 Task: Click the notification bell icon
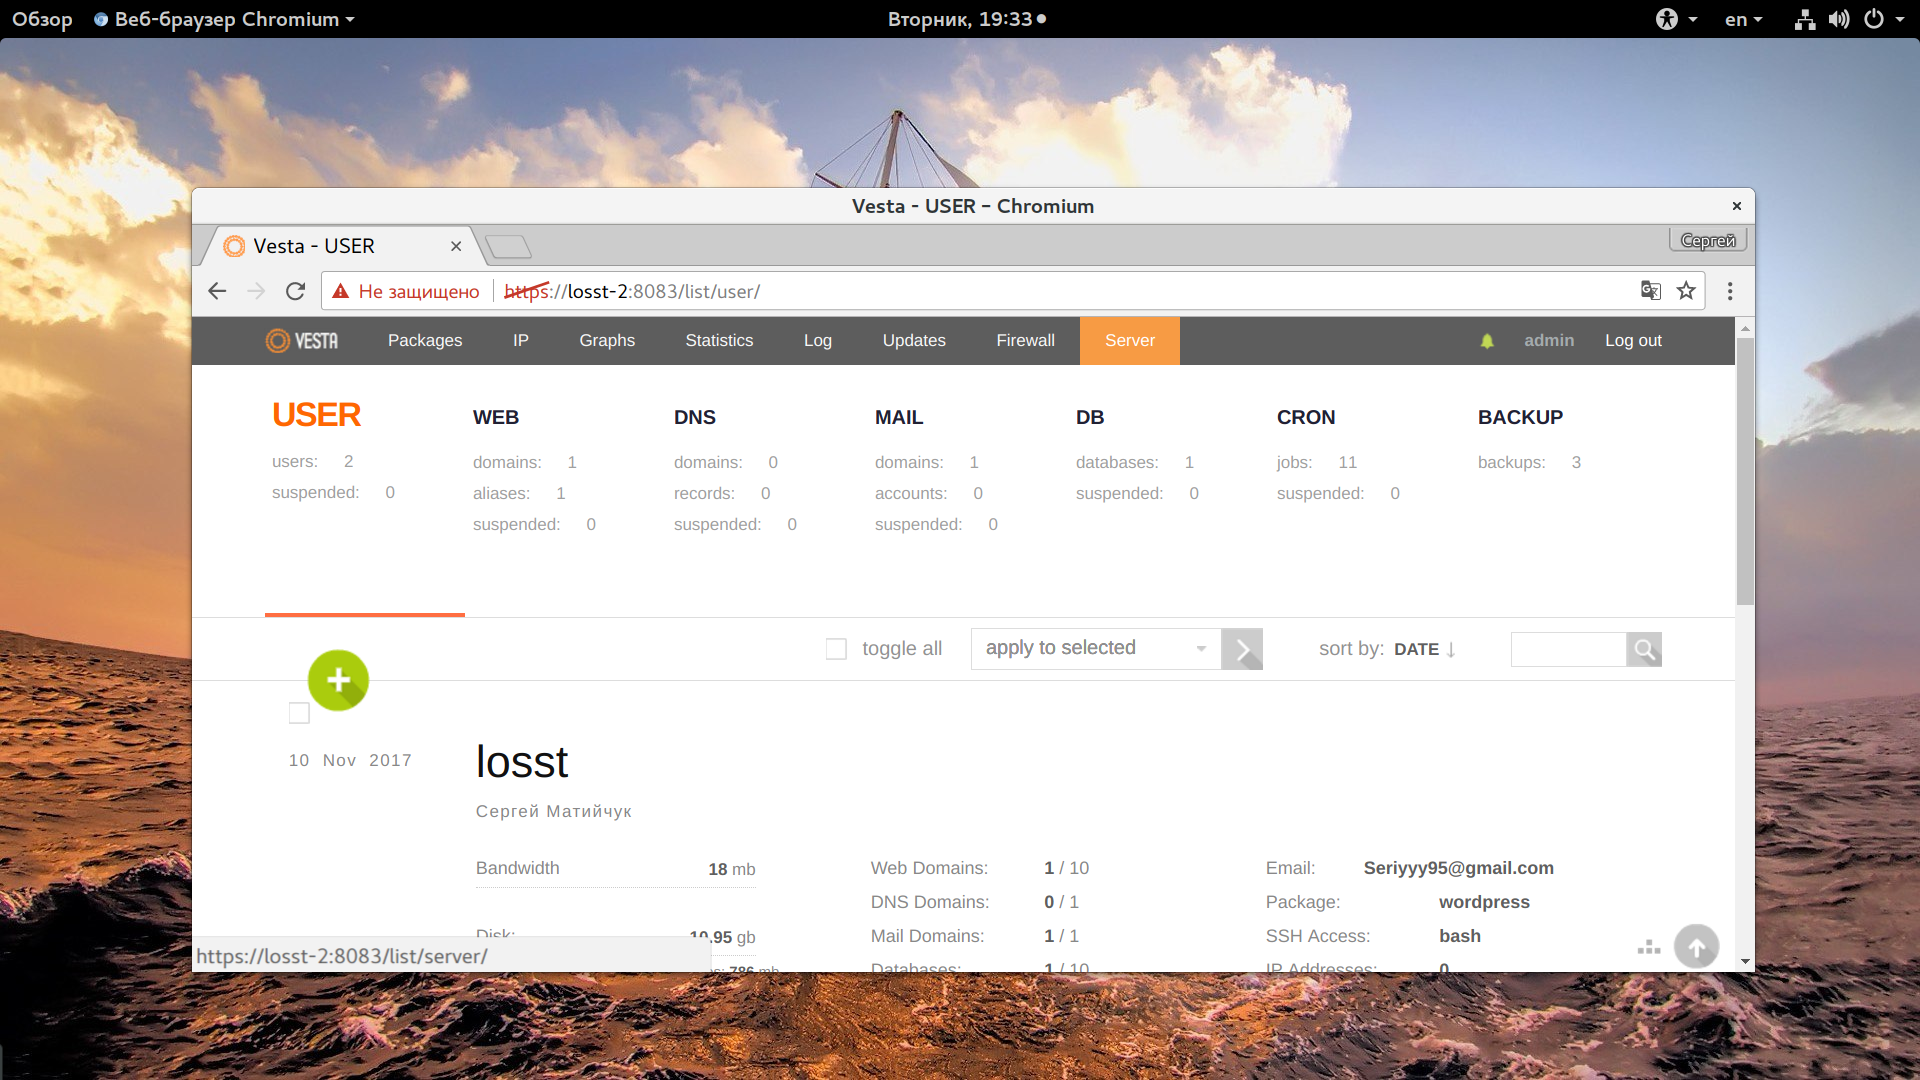(x=1487, y=341)
